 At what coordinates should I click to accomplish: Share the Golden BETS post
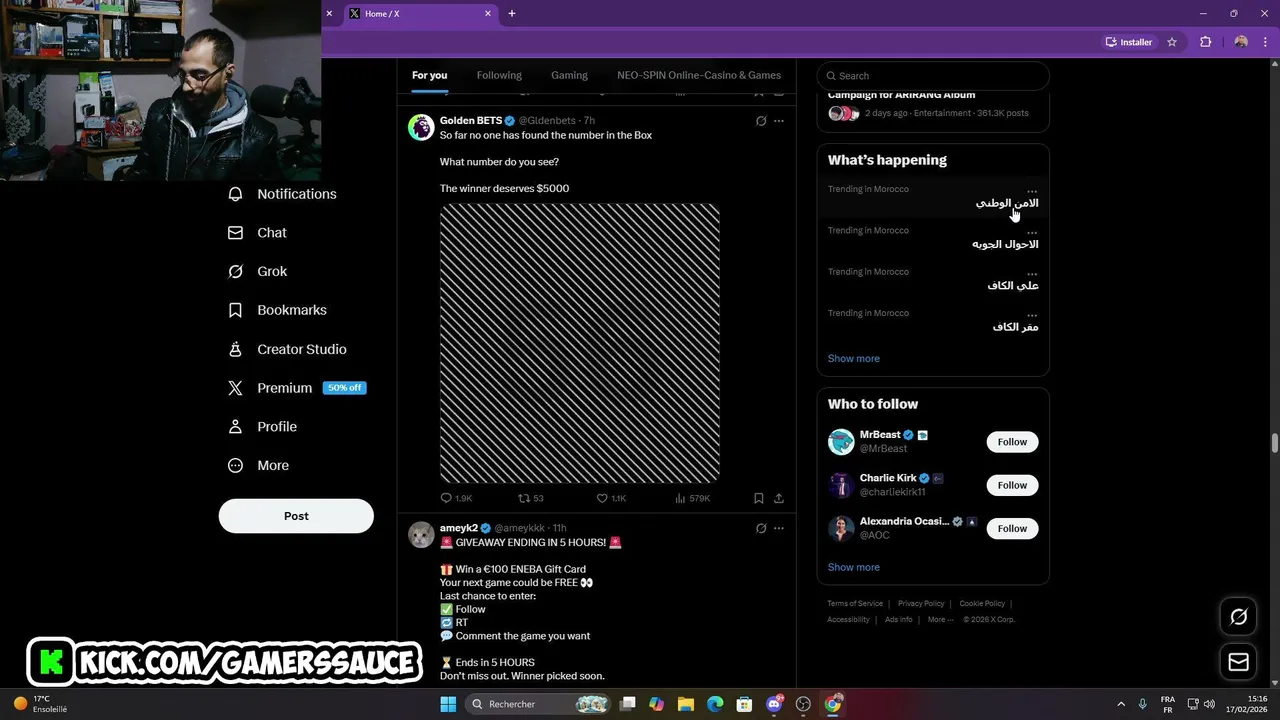coord(779,498)
